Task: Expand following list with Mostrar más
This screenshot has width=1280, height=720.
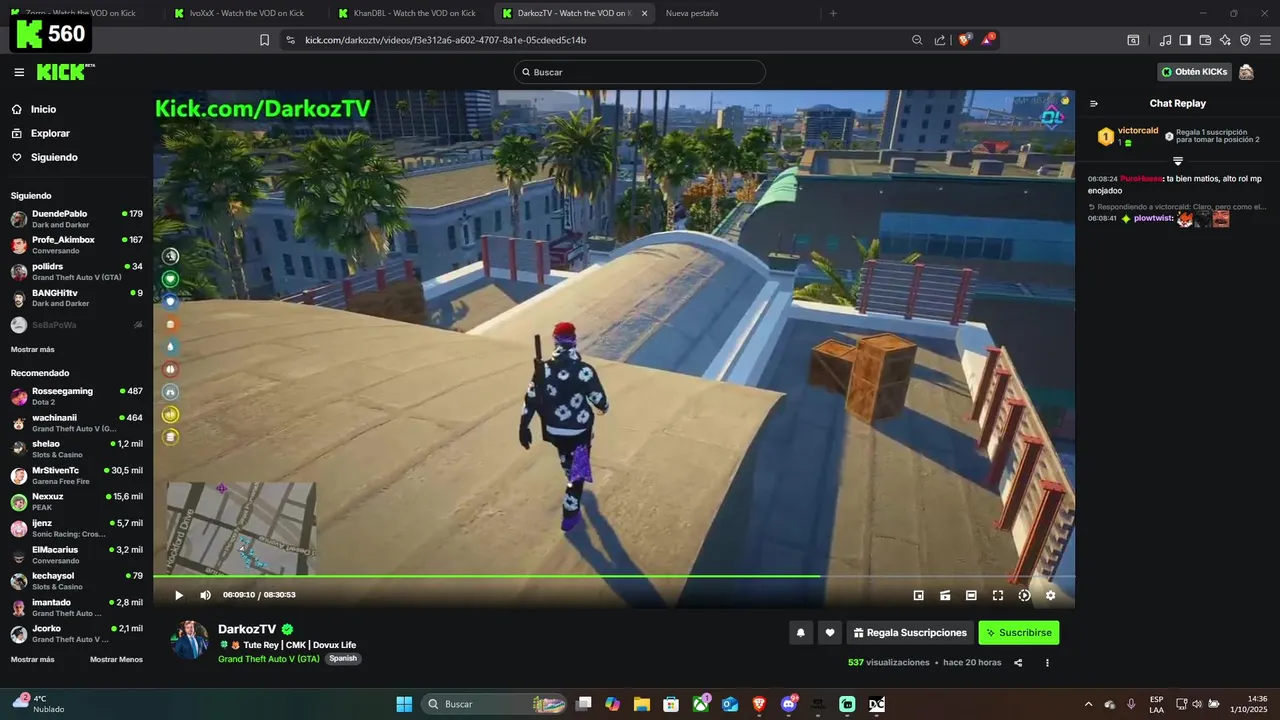Action: [x=33, y=349]
